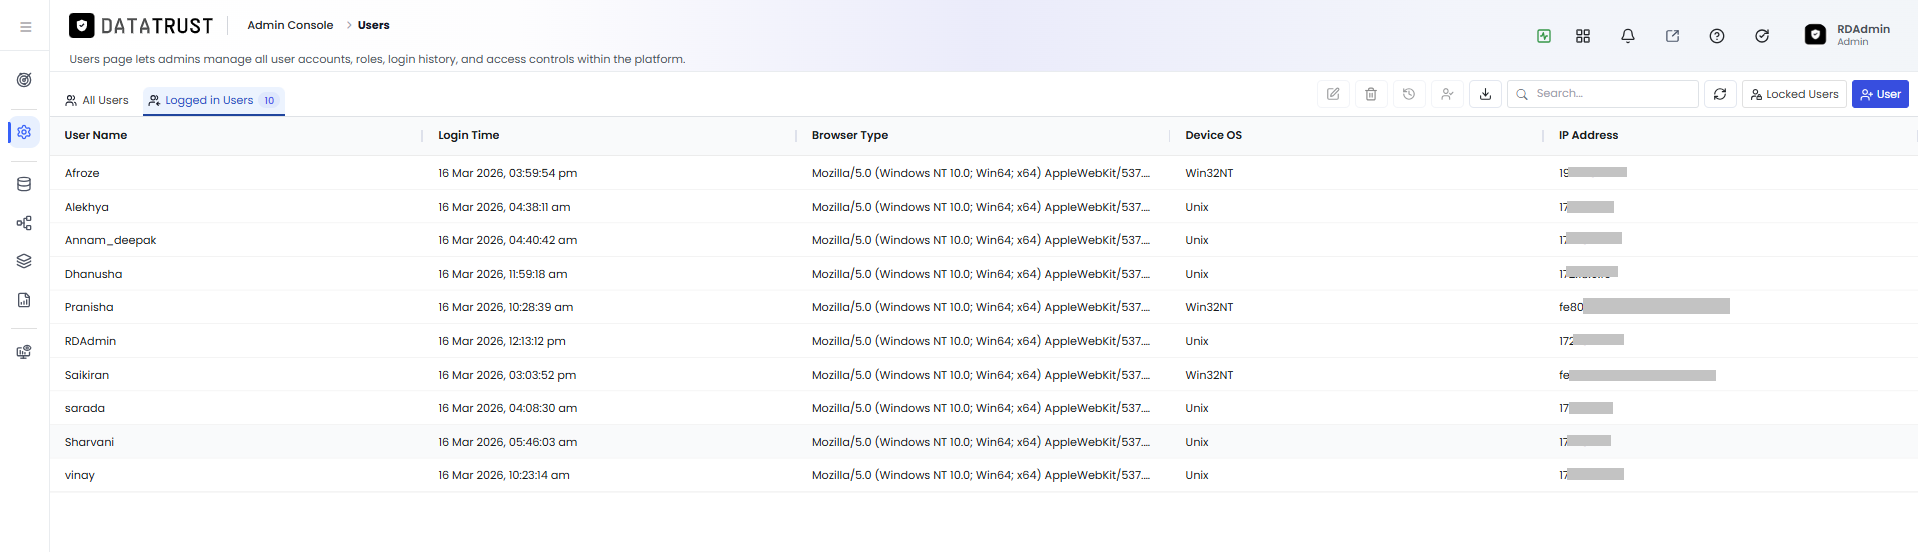Sort by the Login Time column header
The height and width of the screenshot is (552, 1918).
pos(468,135)
